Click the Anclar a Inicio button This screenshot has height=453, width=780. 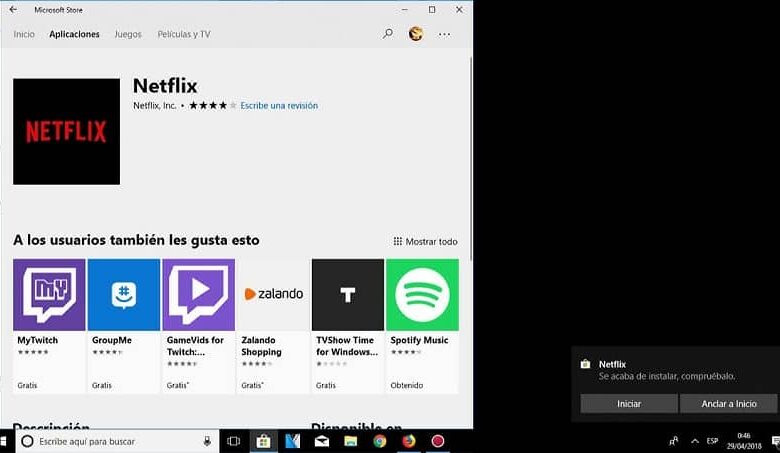coord(729,404)
